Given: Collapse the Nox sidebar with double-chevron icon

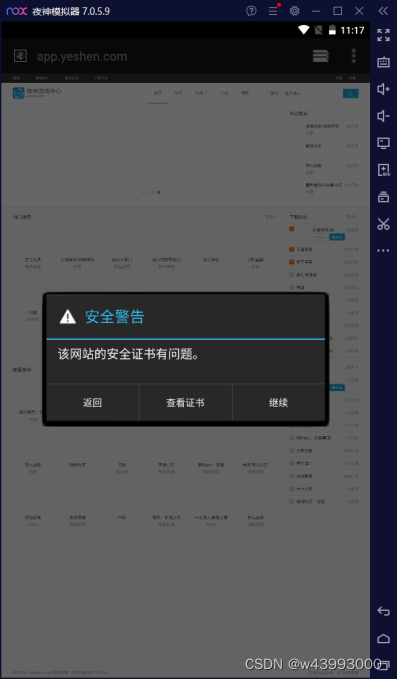Looking at the screenshot, I should click(x=383, y=11).
